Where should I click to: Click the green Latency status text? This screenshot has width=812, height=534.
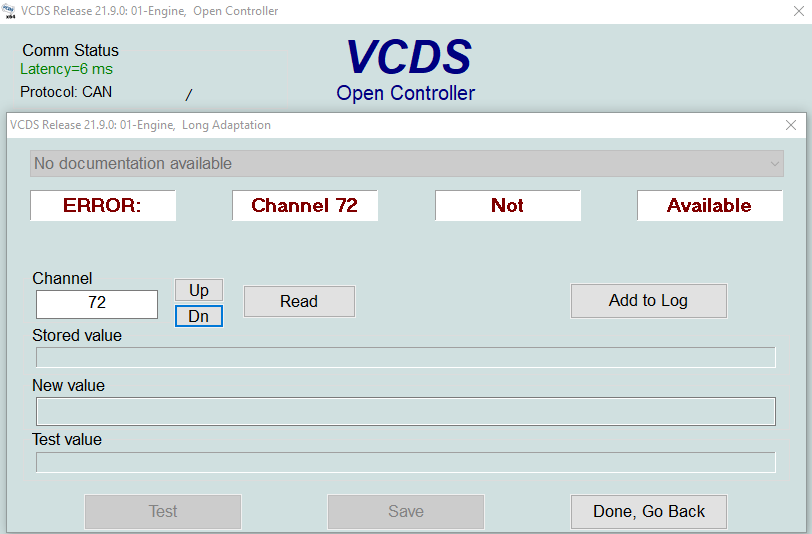point(66,69)
